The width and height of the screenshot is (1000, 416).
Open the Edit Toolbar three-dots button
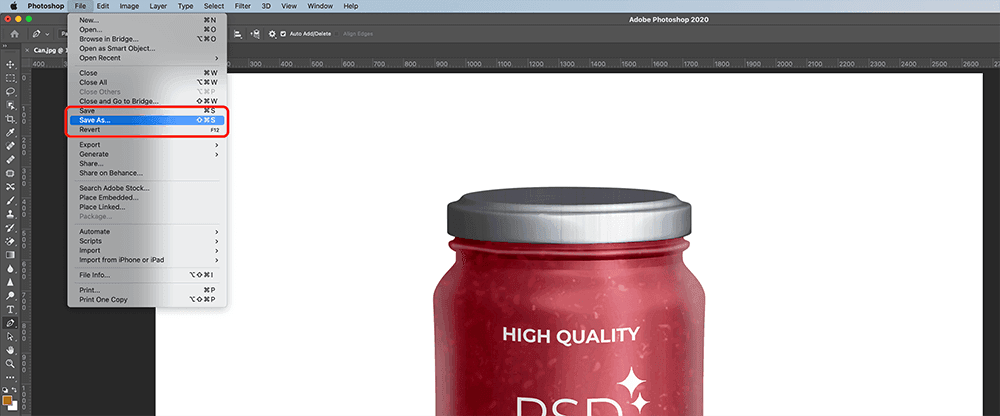10,377
